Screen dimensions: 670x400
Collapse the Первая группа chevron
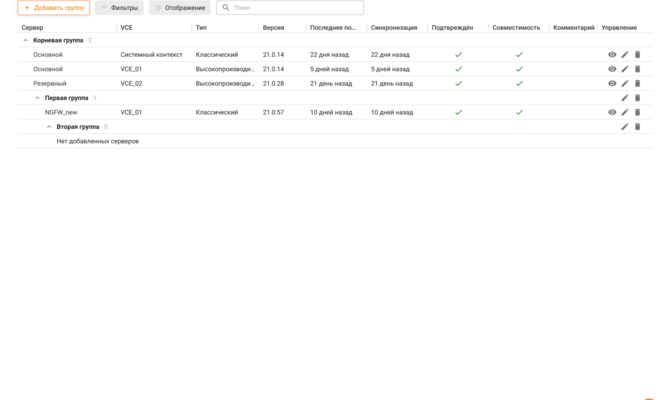pyautogui.click(x=38, y=98)
